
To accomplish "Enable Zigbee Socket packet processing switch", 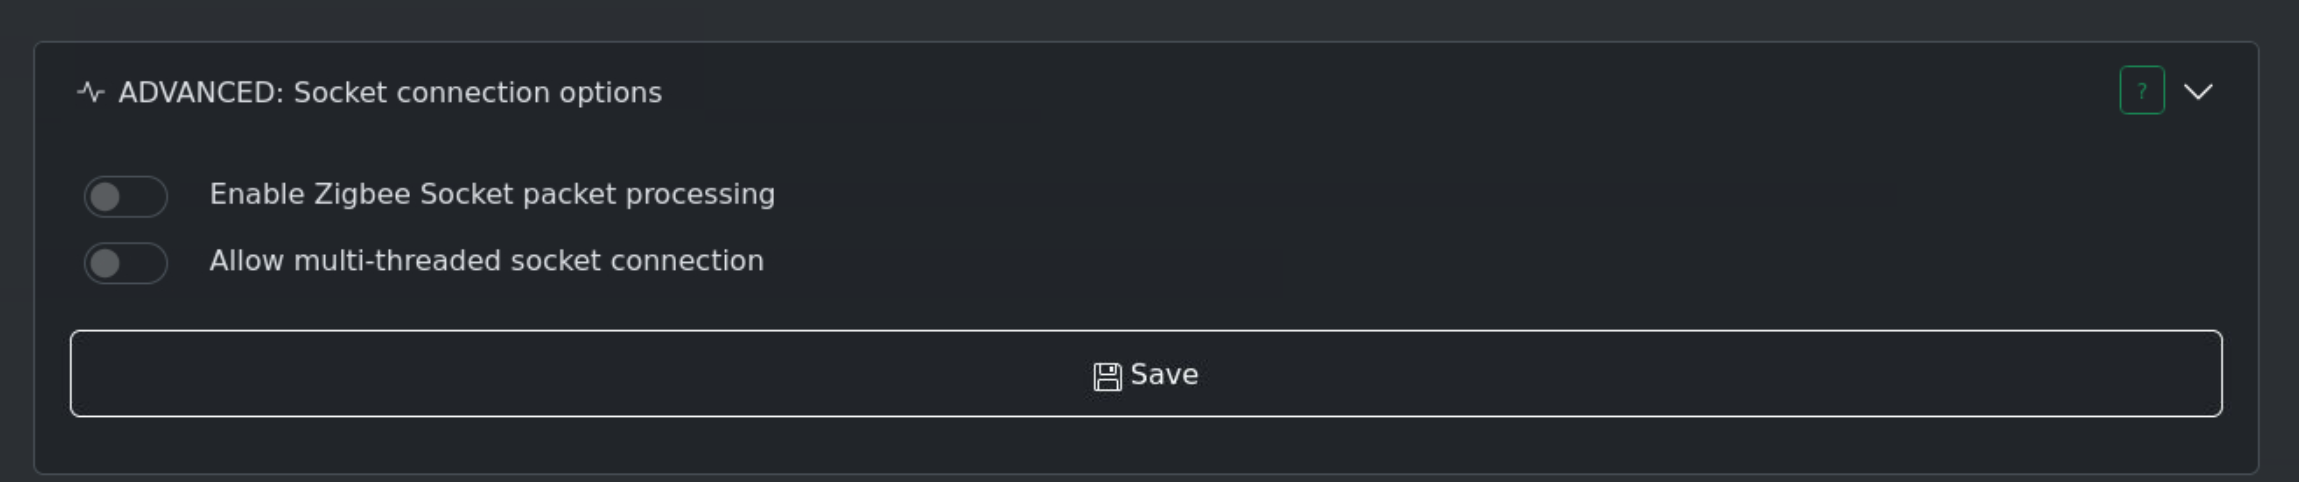I will 126,196.
